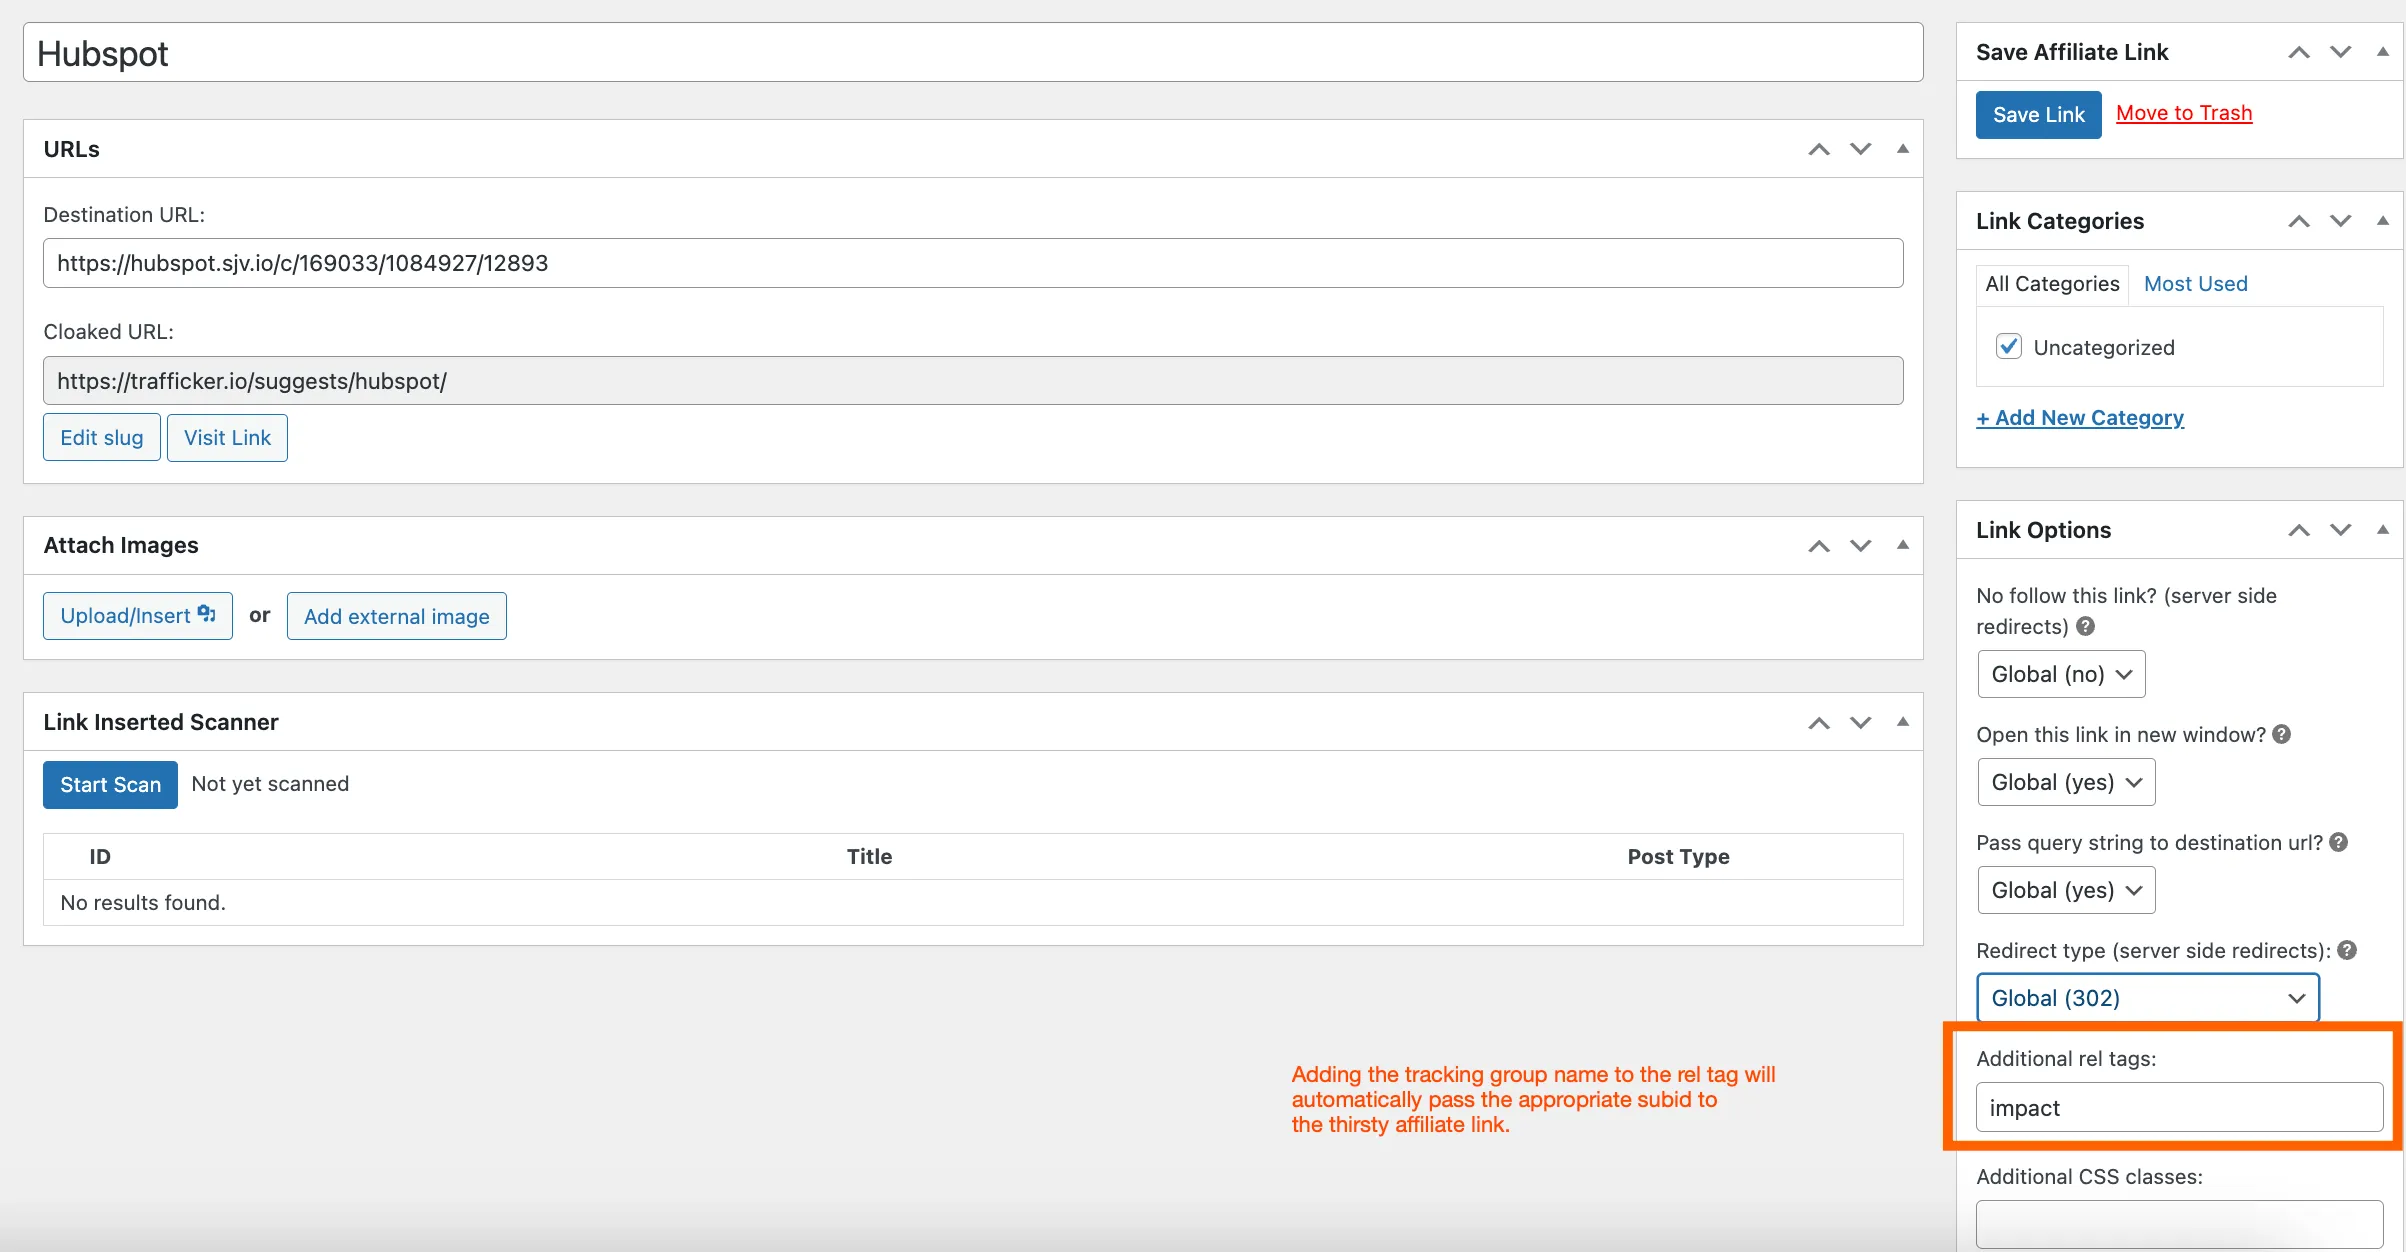Image resolution: width=2406 pixels, height=1252 pixels.
Task: Move Save Affiliate Link box down
Action: (x=2340, y=52)
